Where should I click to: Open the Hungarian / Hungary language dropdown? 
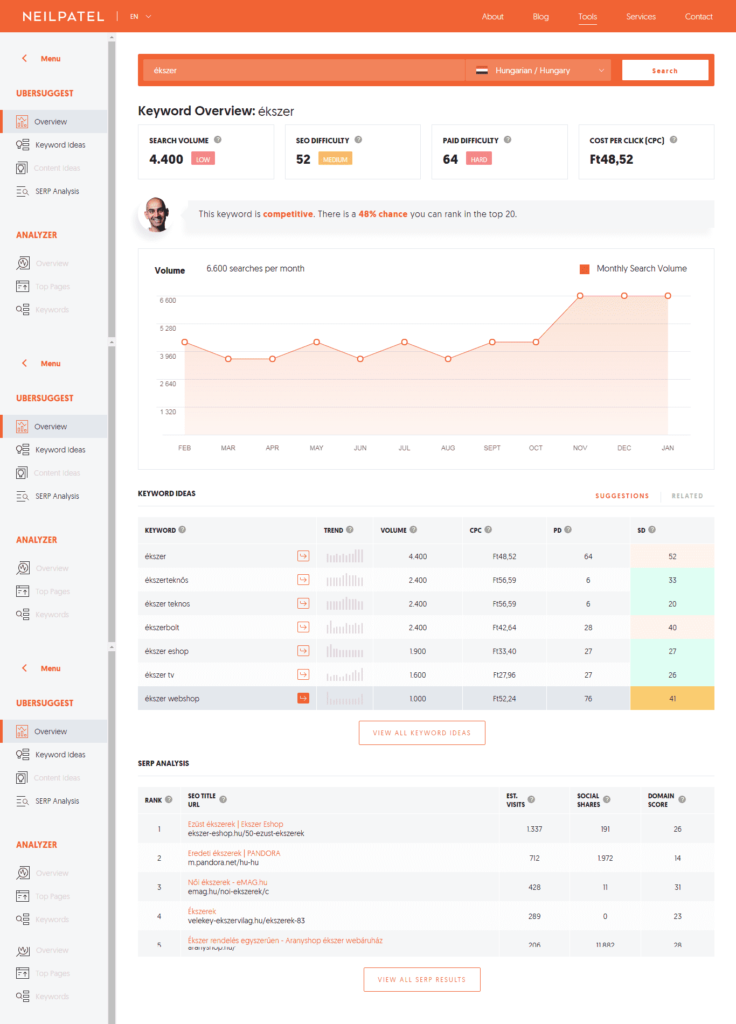539,71
